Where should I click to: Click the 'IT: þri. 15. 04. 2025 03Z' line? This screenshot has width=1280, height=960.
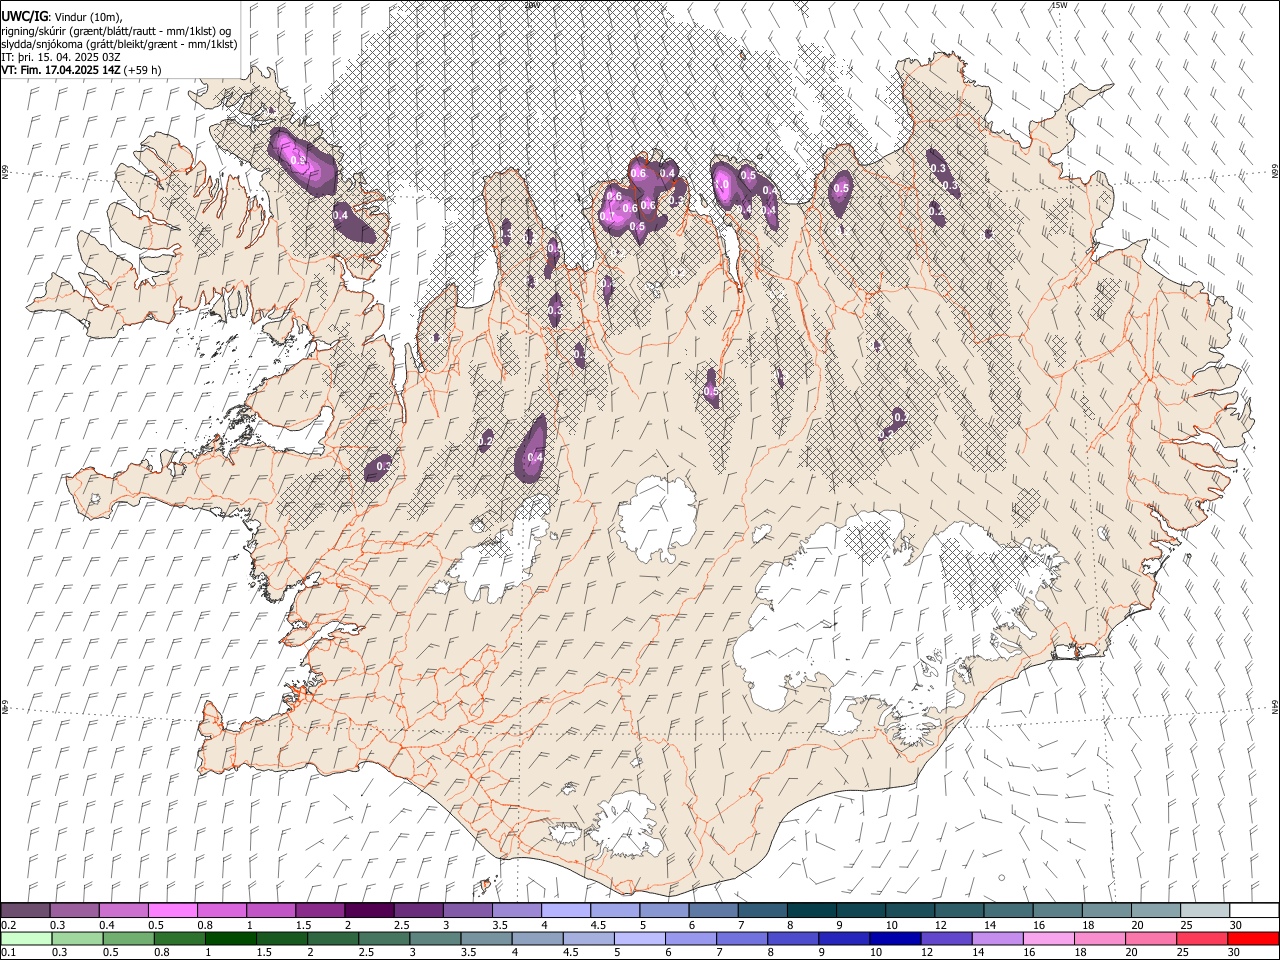60,57
